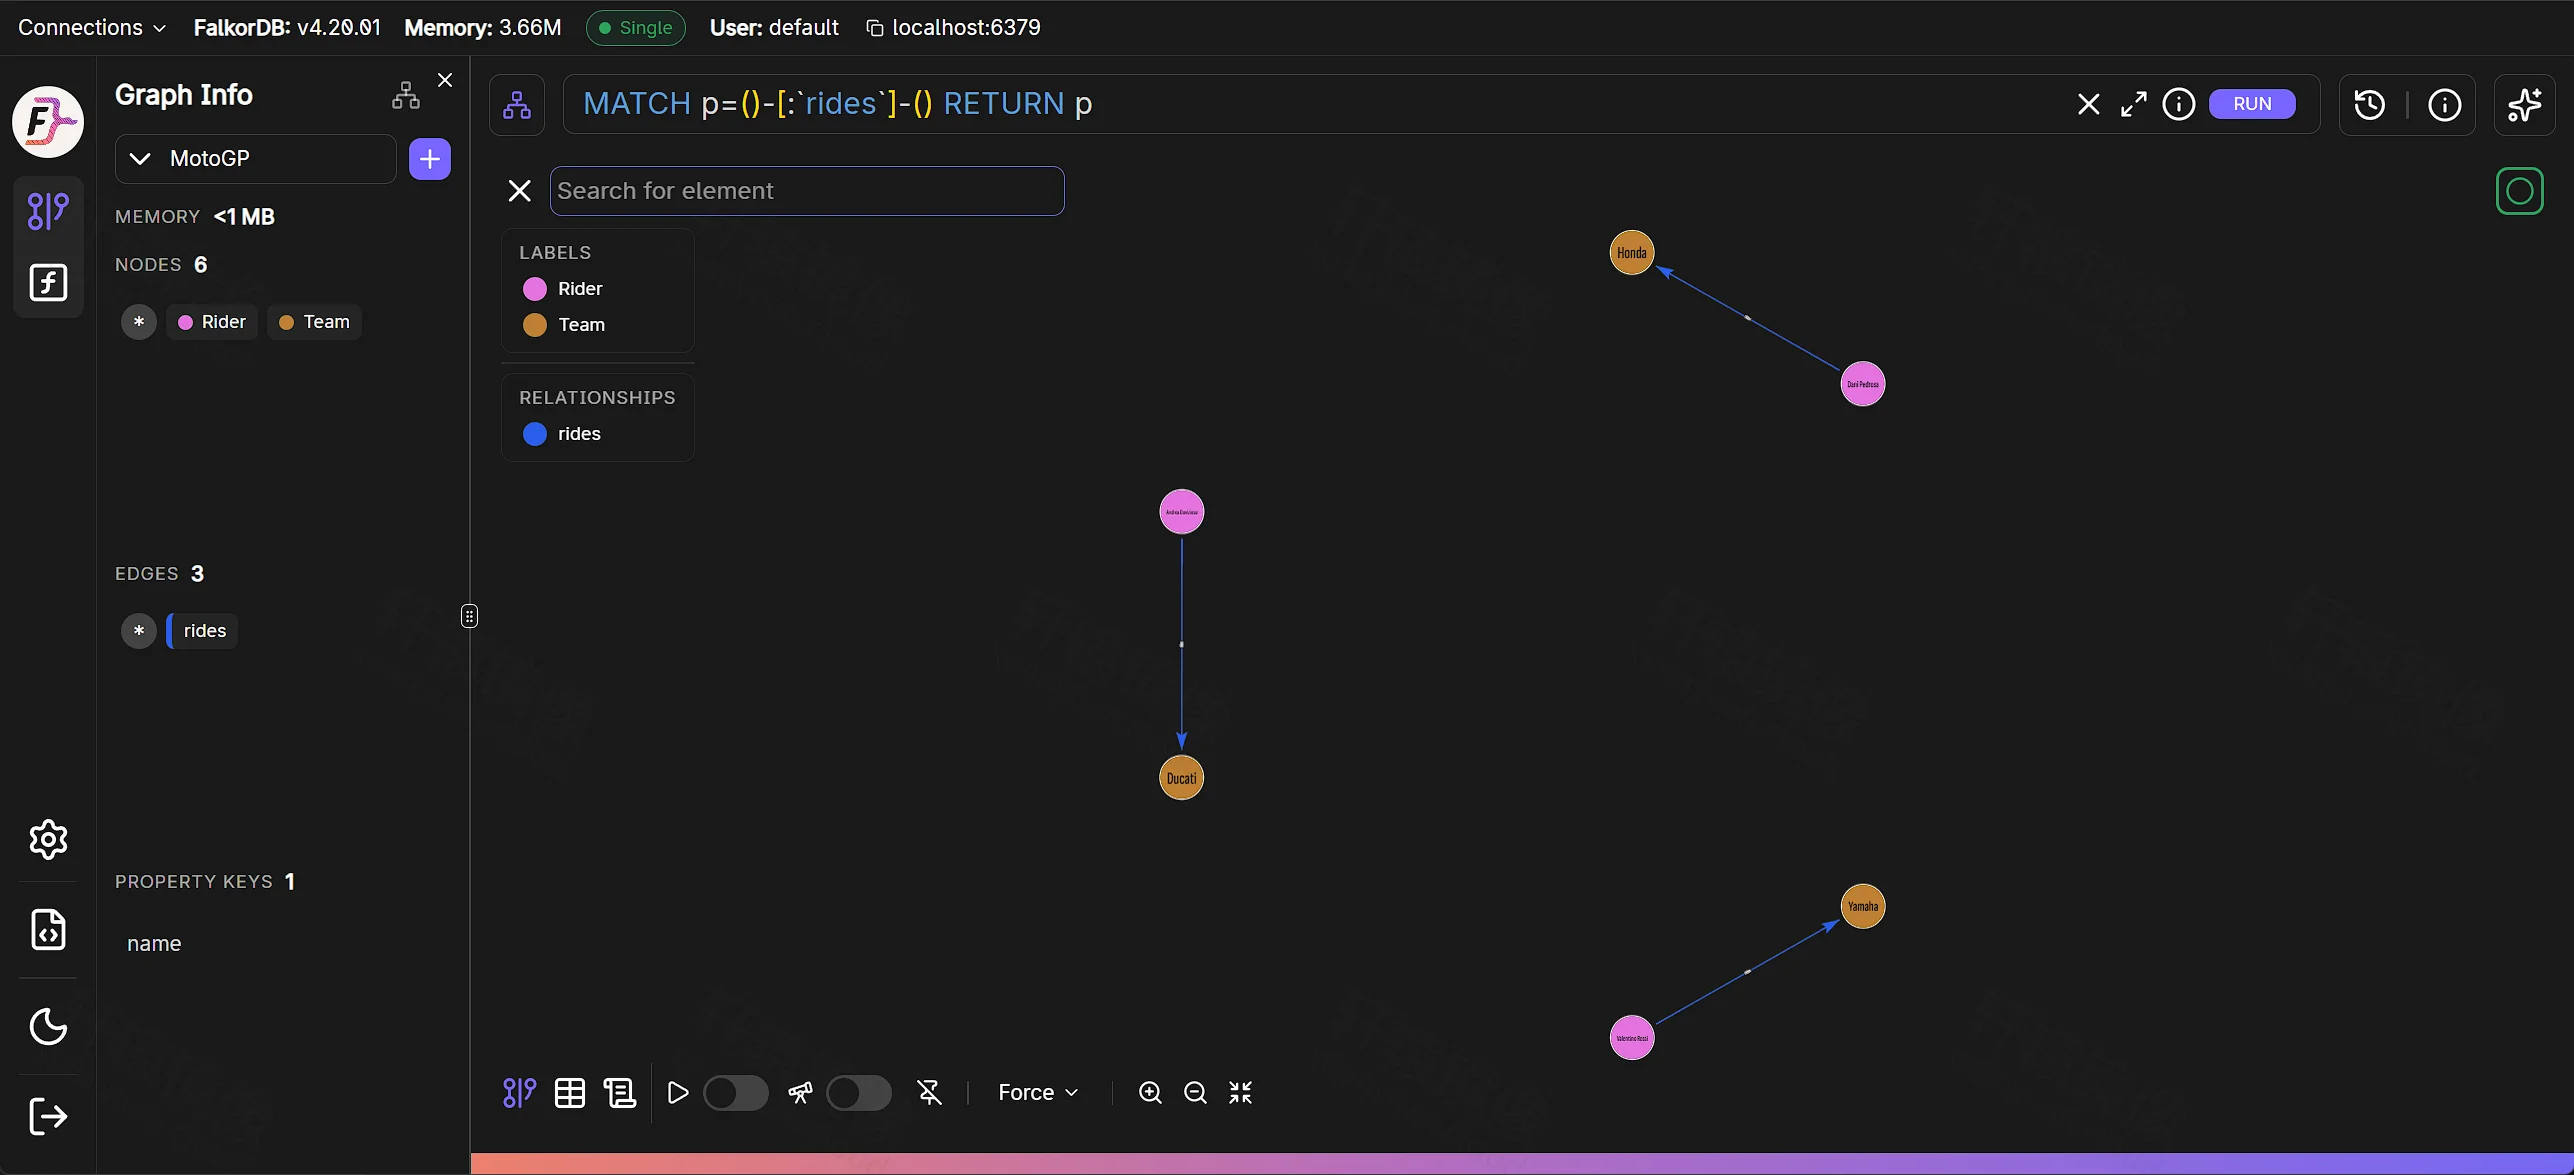Select the Honda team node
2574x1175 pixels.
coord(1632,253)
